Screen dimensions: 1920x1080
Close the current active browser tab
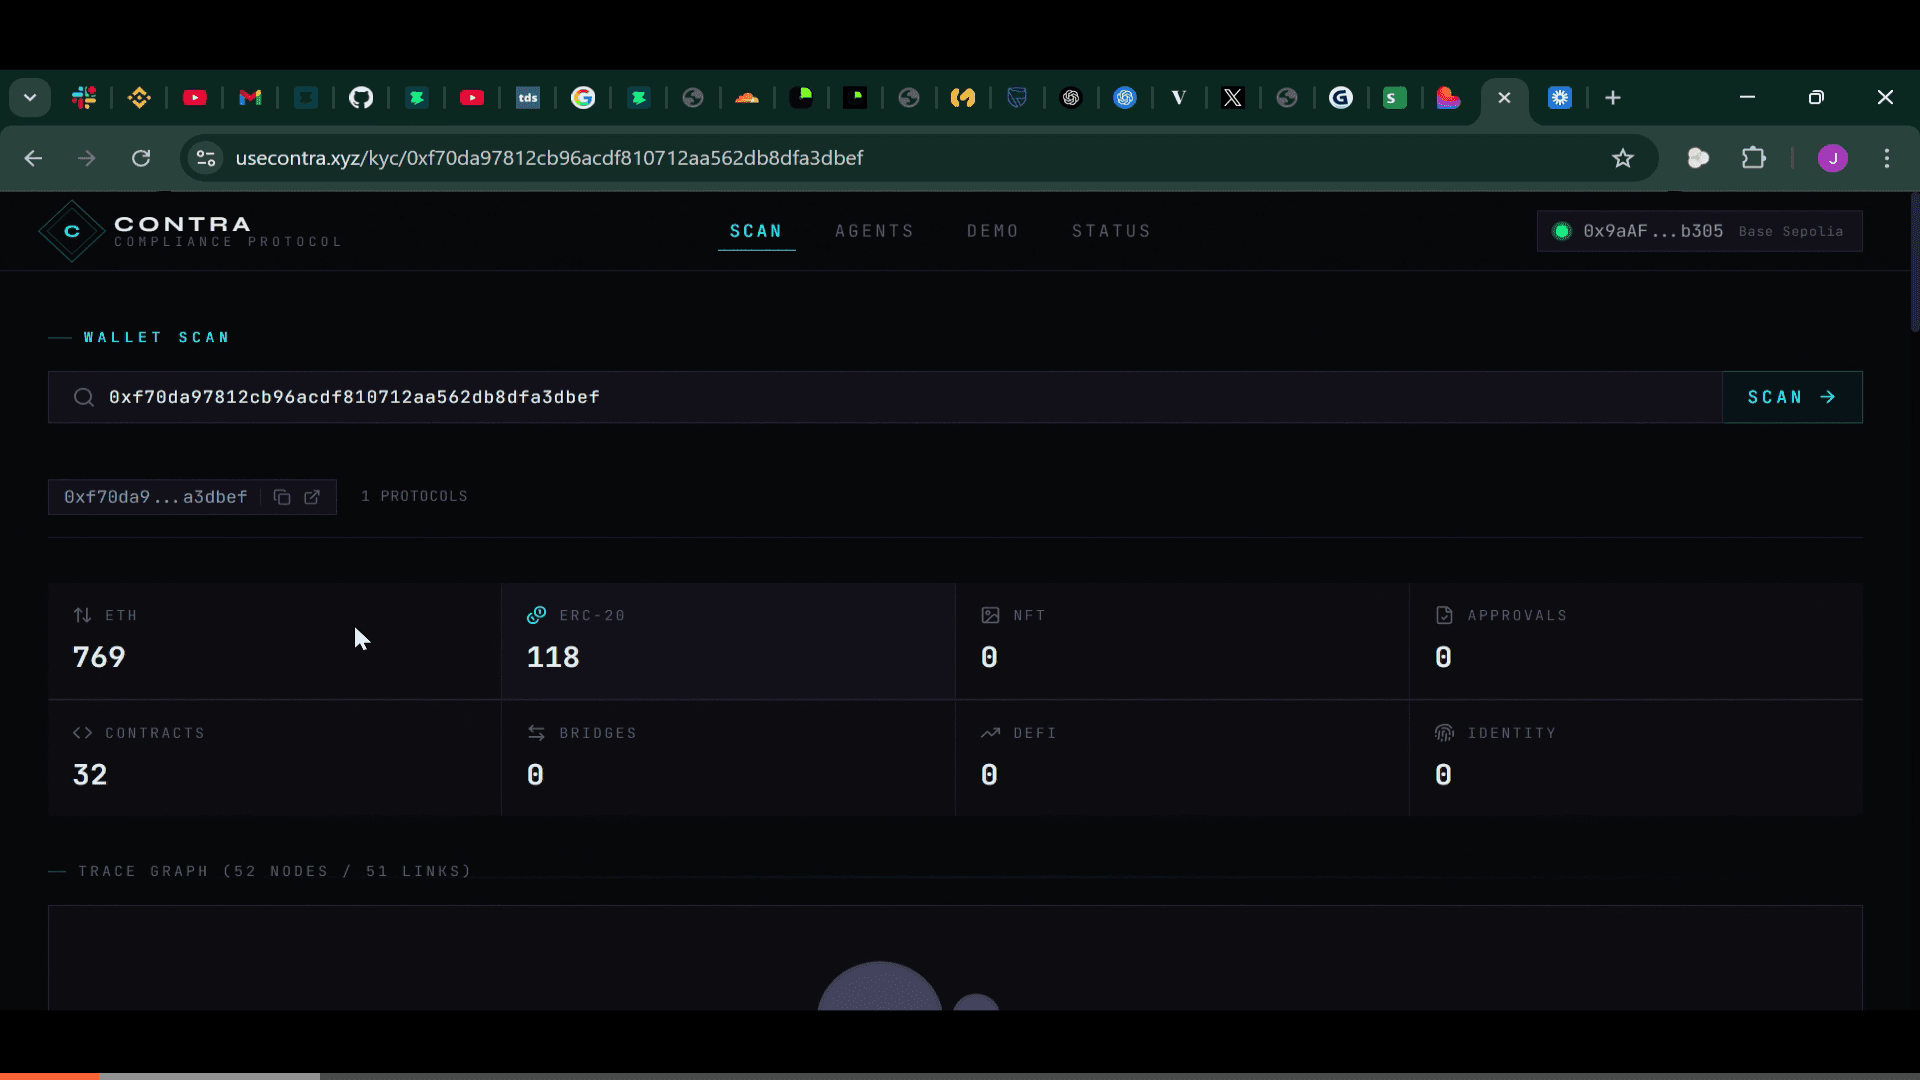(1504, 98)
